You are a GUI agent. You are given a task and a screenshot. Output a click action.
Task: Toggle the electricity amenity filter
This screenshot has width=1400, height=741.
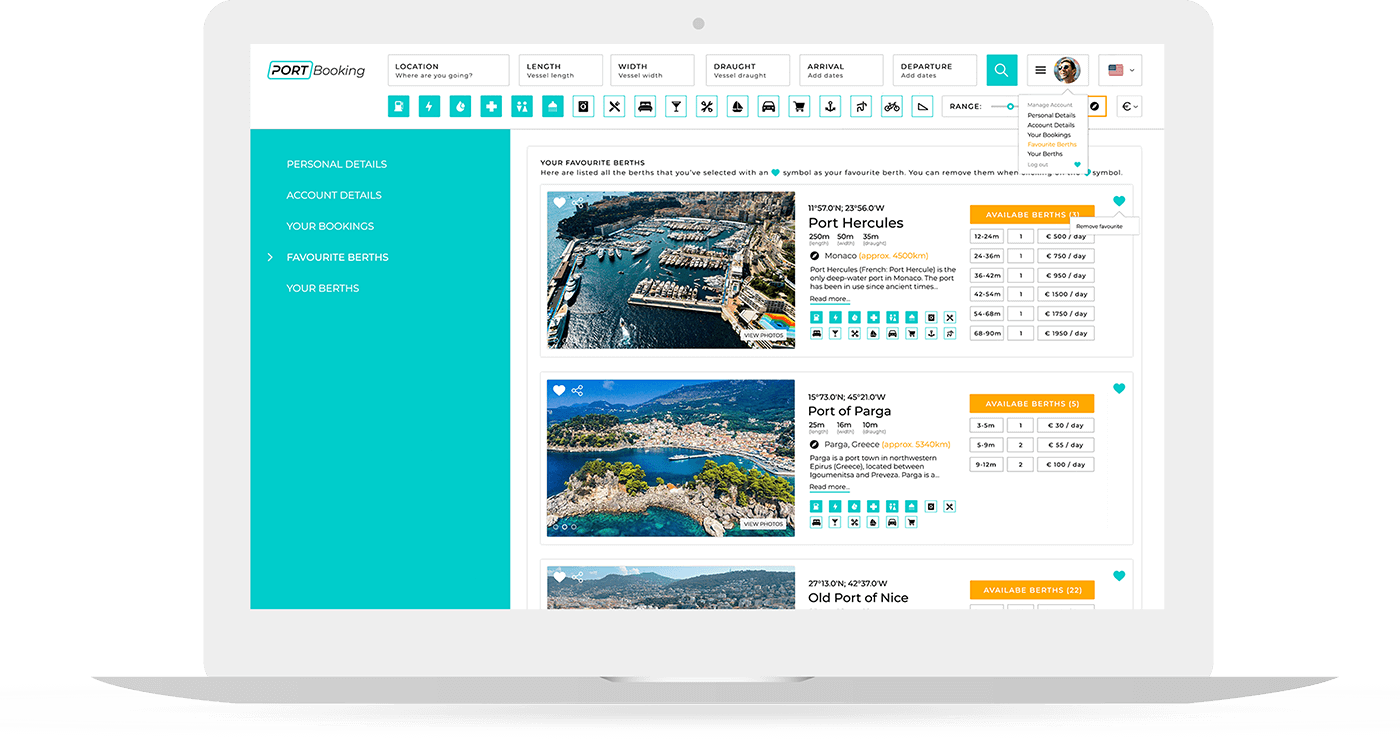pyautogui.click(x=429, y=106)
